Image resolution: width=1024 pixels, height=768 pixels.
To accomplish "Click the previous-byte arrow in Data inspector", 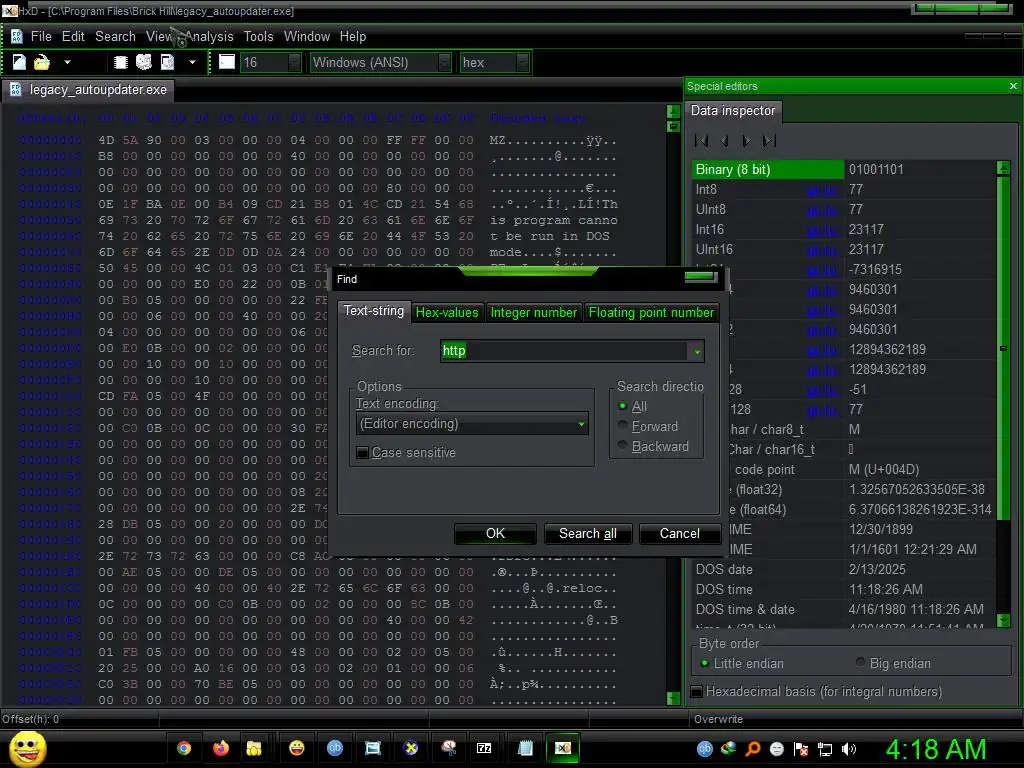I will coord(724,140).
